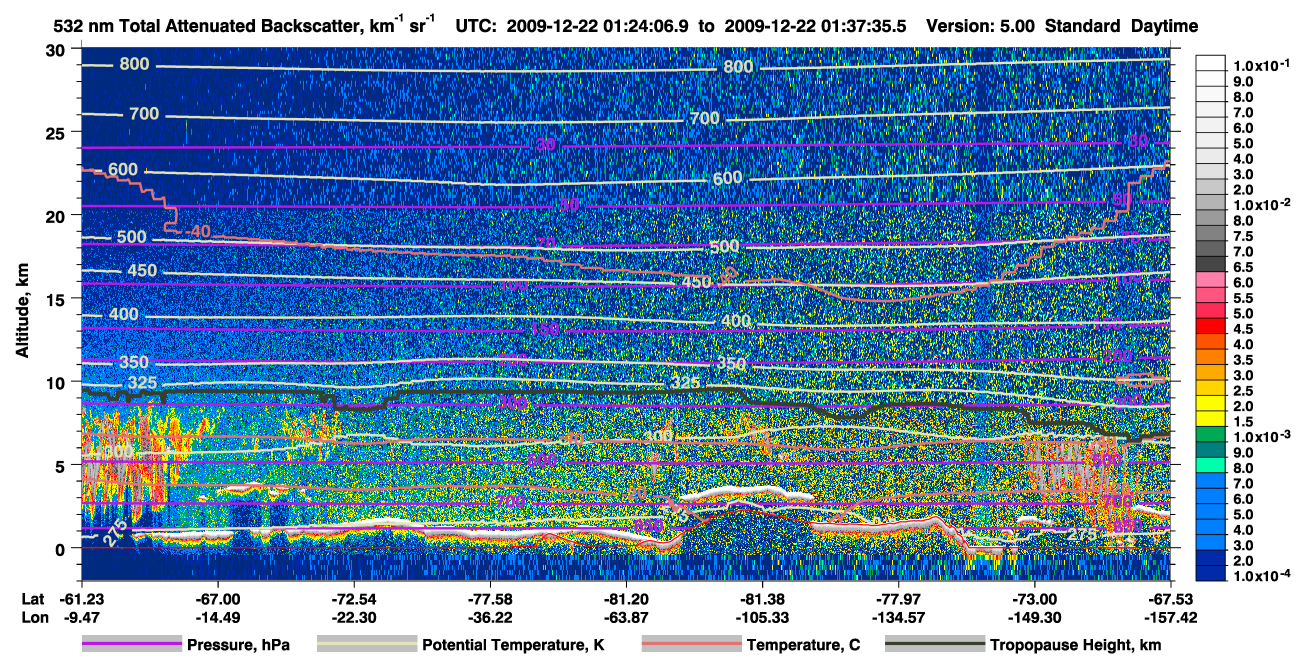Click latitude value -61.23
The image size is (1300, 667).
point(81,598)
